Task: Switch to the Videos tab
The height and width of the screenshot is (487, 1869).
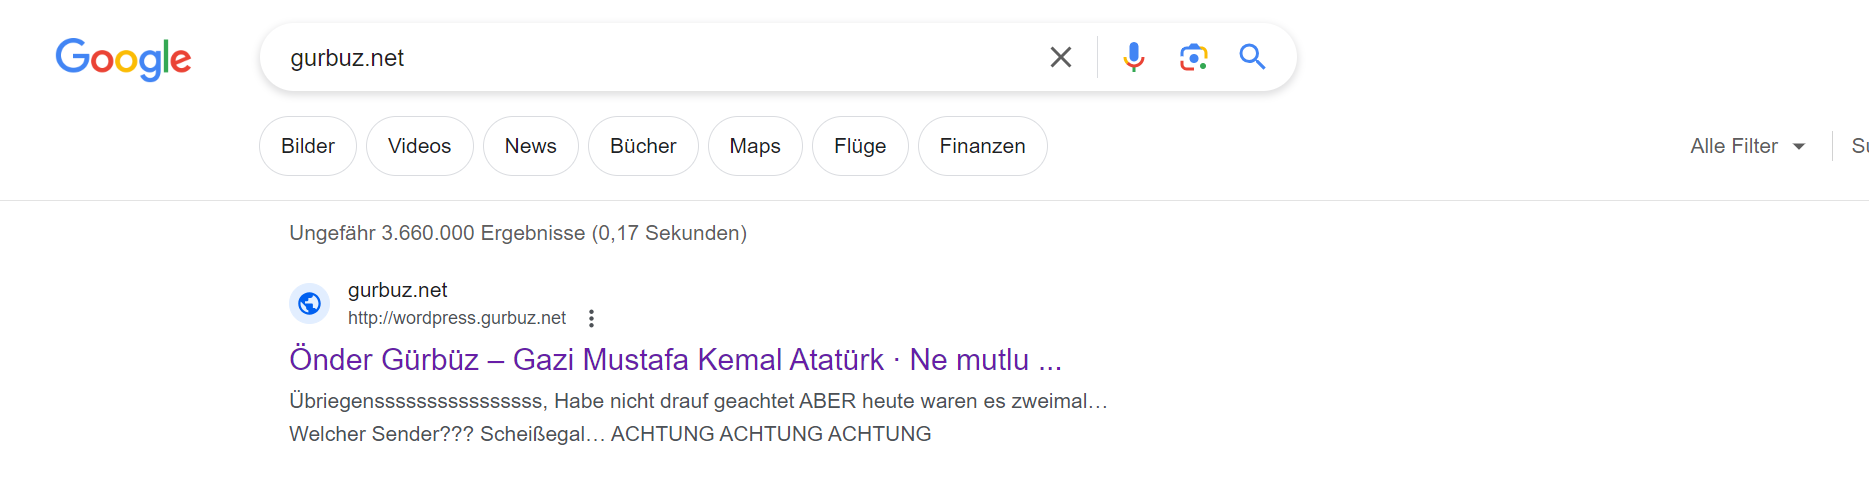Action: coord(419,146)
